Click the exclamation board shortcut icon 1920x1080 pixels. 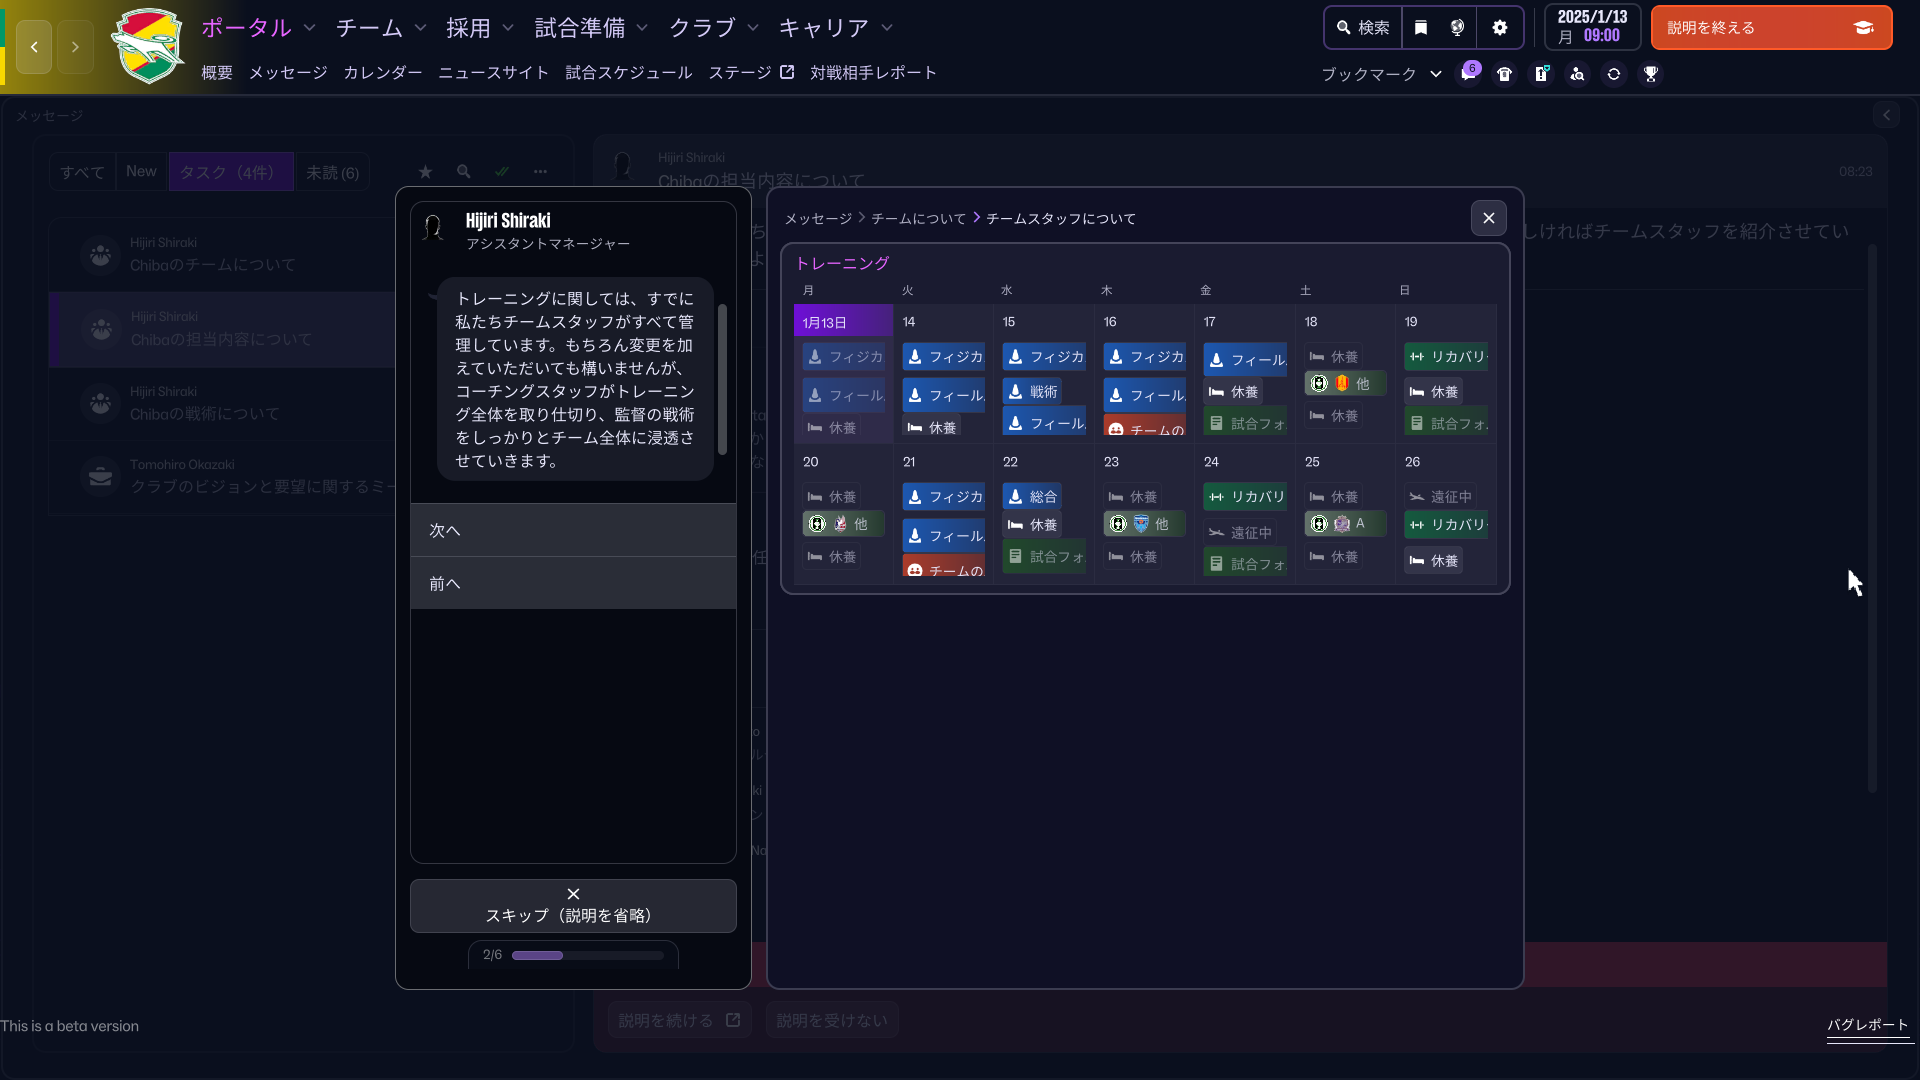[x=1541, y=74]
